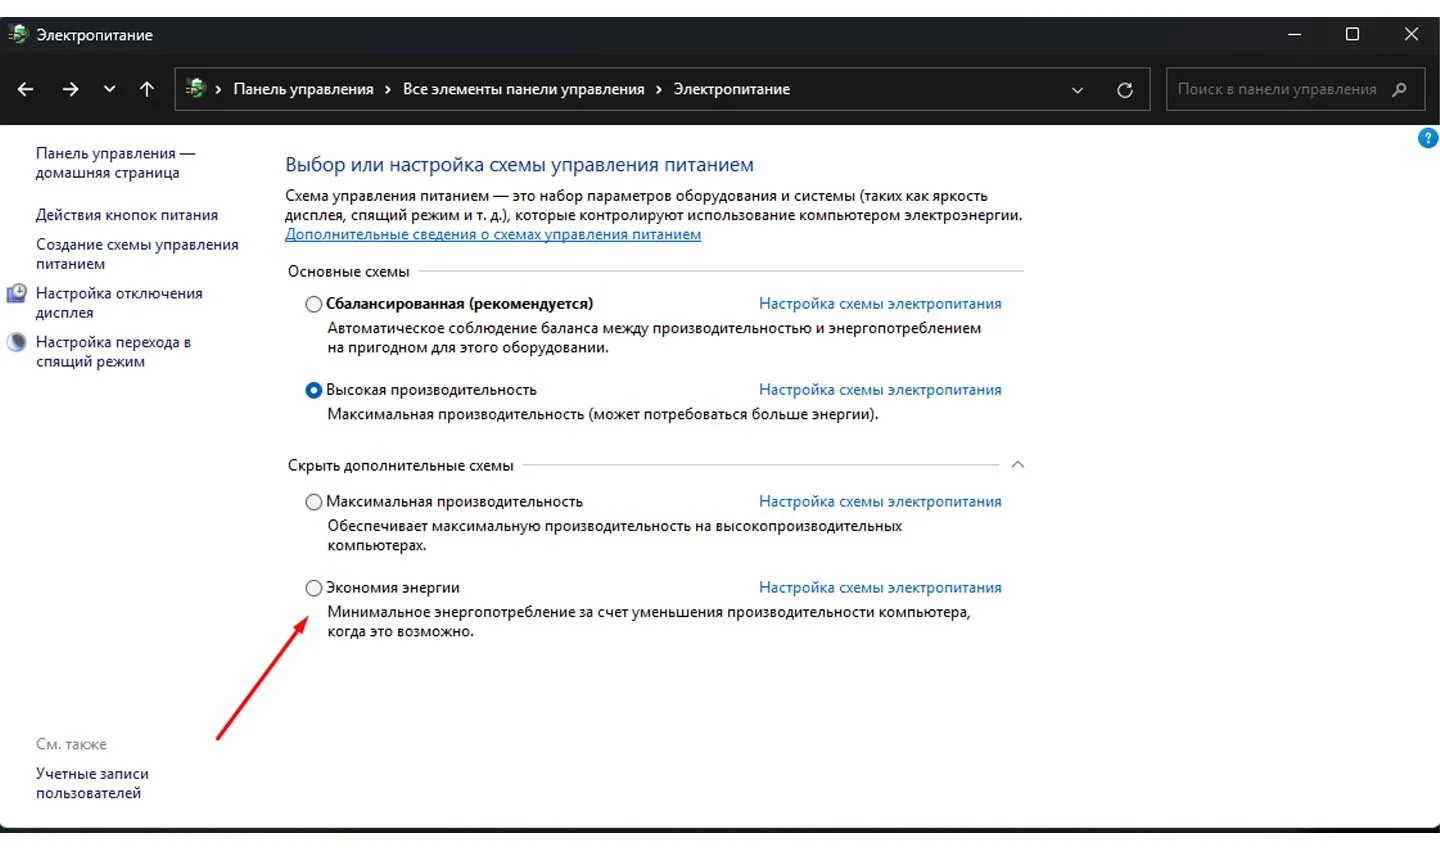Expand chevron after Все элементы панели управления
Image resolution: width=1440 pixels, height=850 pixels.
pos(659,90)
